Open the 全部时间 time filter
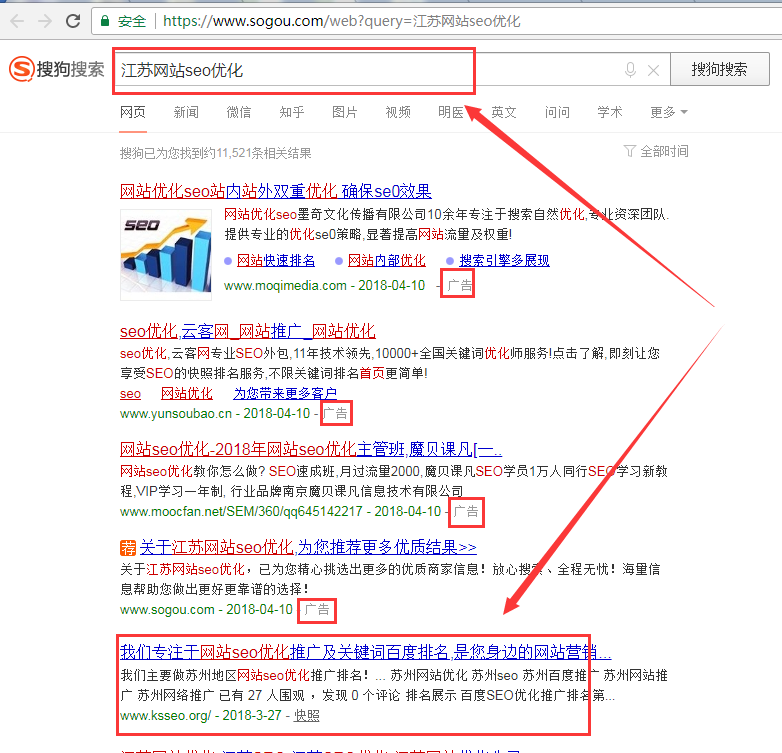The height and width of the screenshot is (753, 782). tap(656, 151)
